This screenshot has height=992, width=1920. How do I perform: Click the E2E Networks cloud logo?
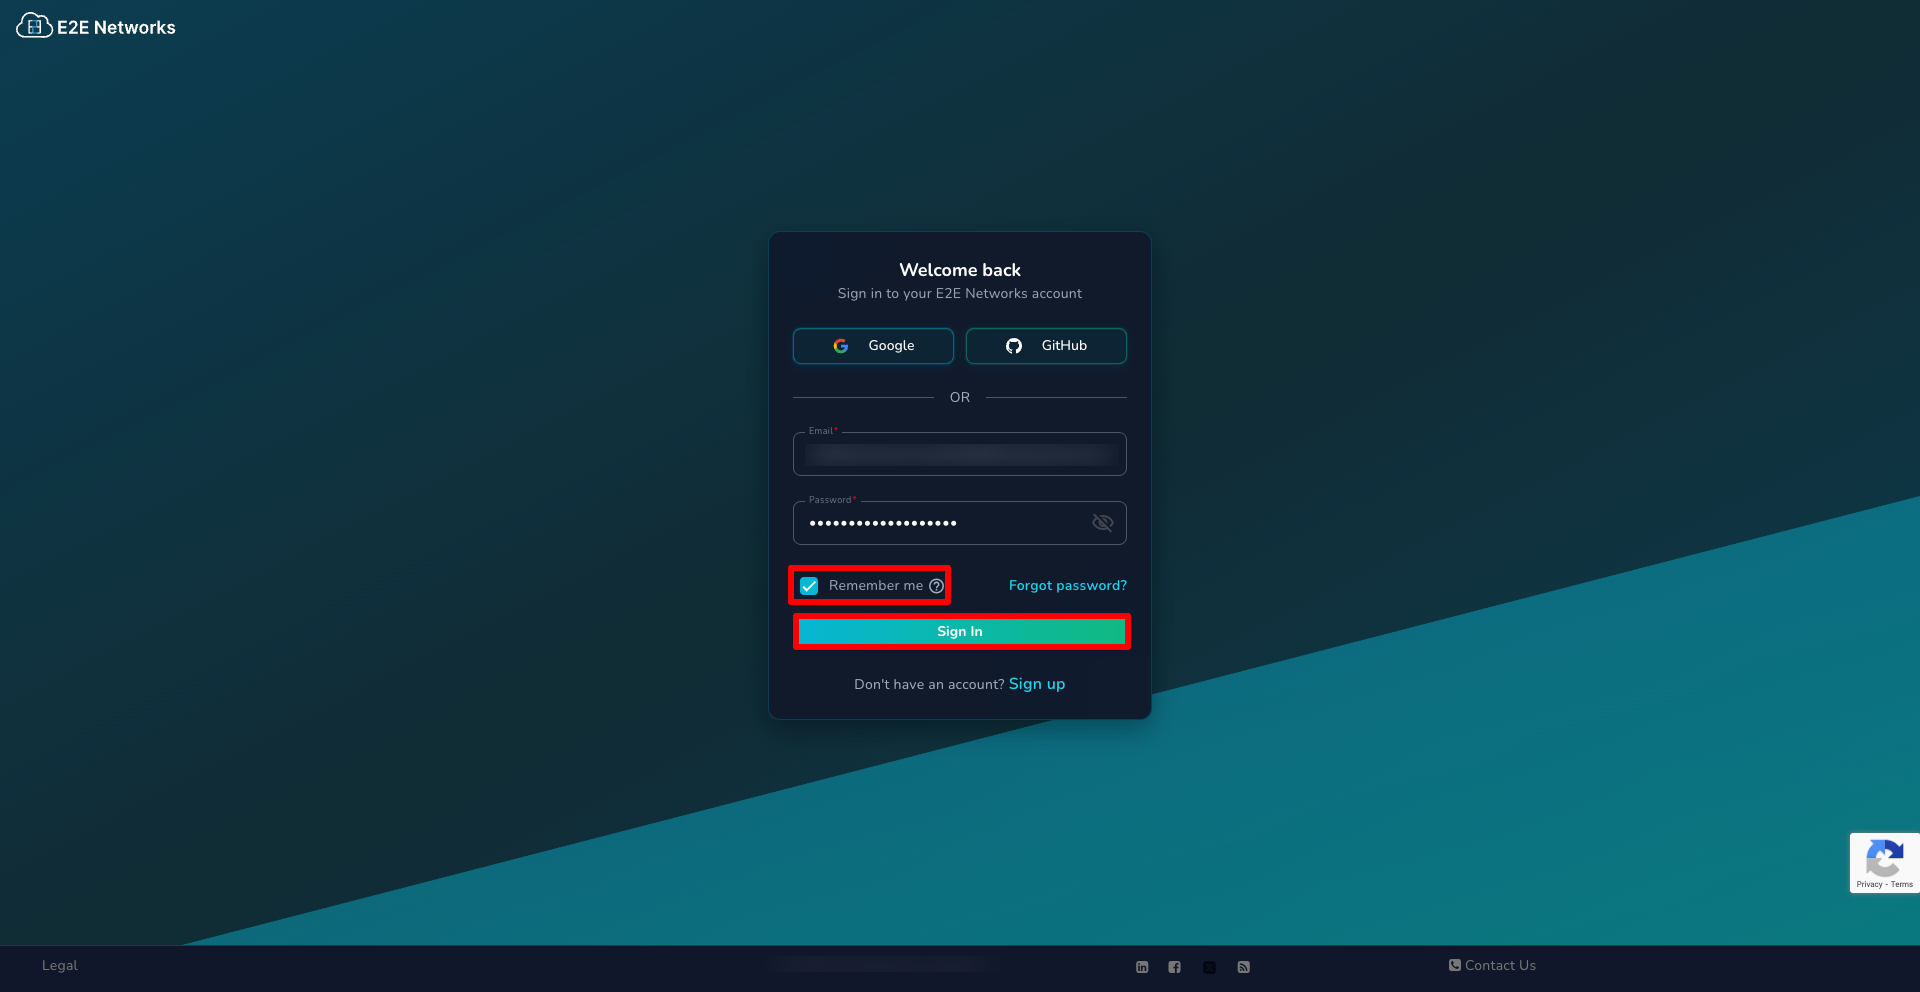34,26
